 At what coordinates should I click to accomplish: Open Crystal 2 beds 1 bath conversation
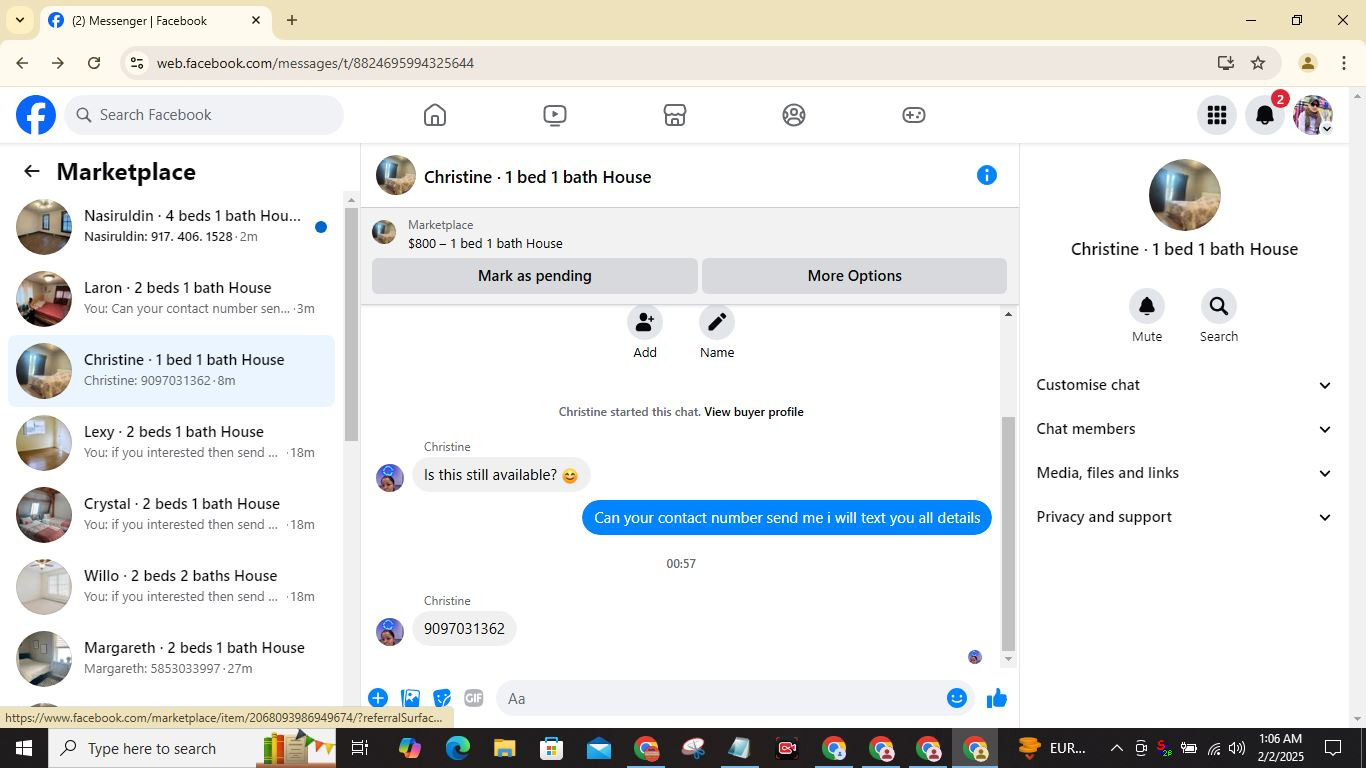tap(172, 515)
